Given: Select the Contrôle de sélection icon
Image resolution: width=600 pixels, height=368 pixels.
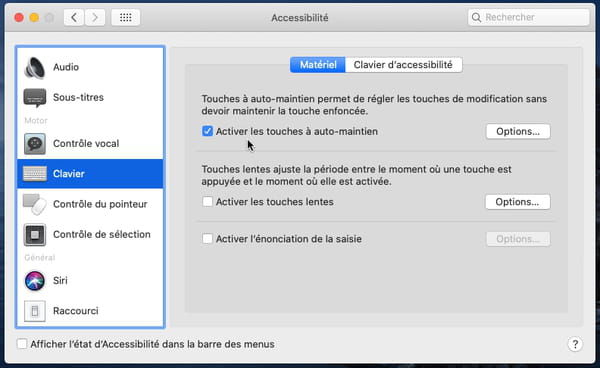Looking at the screenshot, I should click(35, 234).
